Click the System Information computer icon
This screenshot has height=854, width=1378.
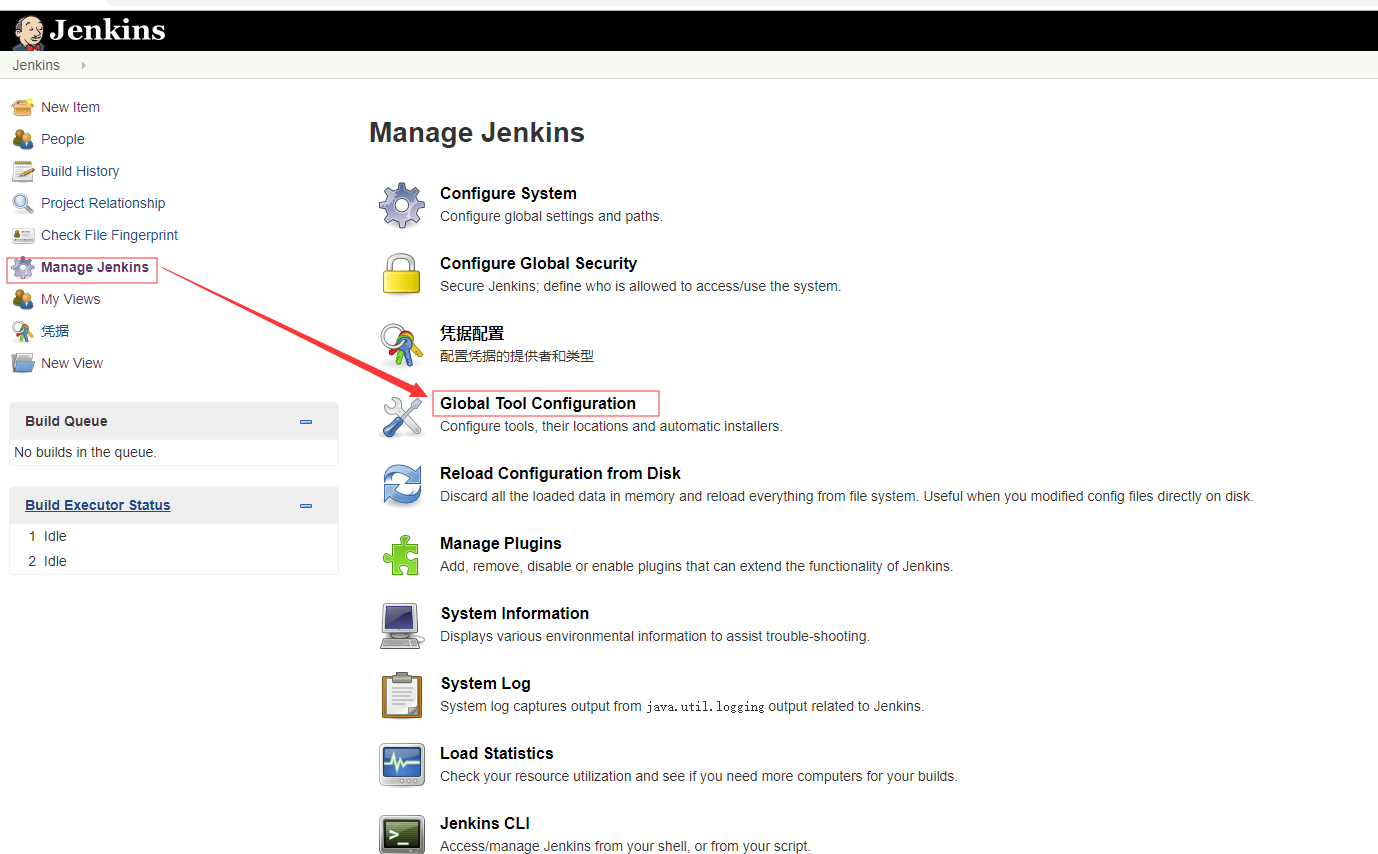(402, 625)
